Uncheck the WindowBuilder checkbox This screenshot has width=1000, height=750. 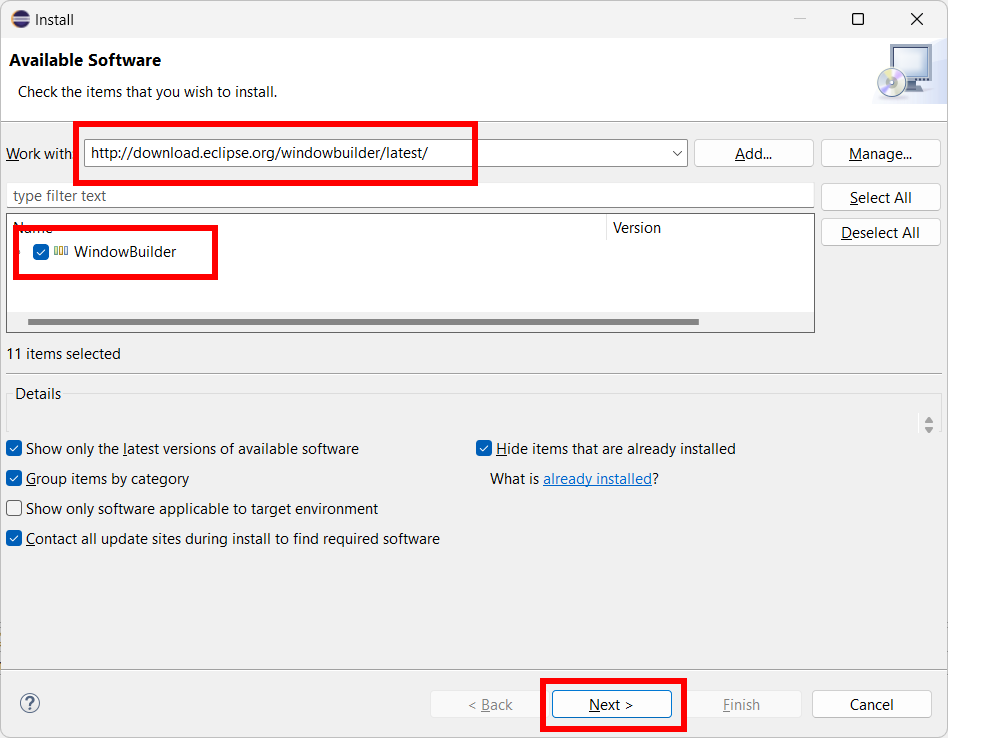pos(41,252)
